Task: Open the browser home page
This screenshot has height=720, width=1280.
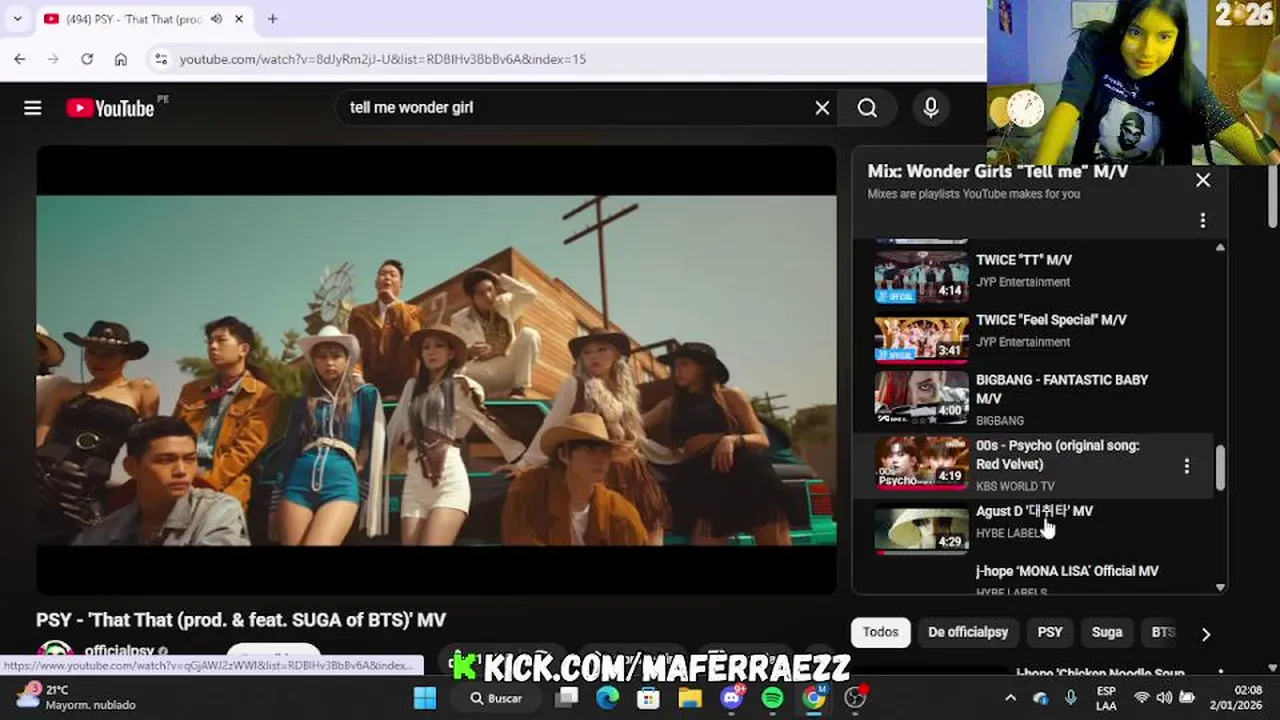Action: (x=121, y=59)
